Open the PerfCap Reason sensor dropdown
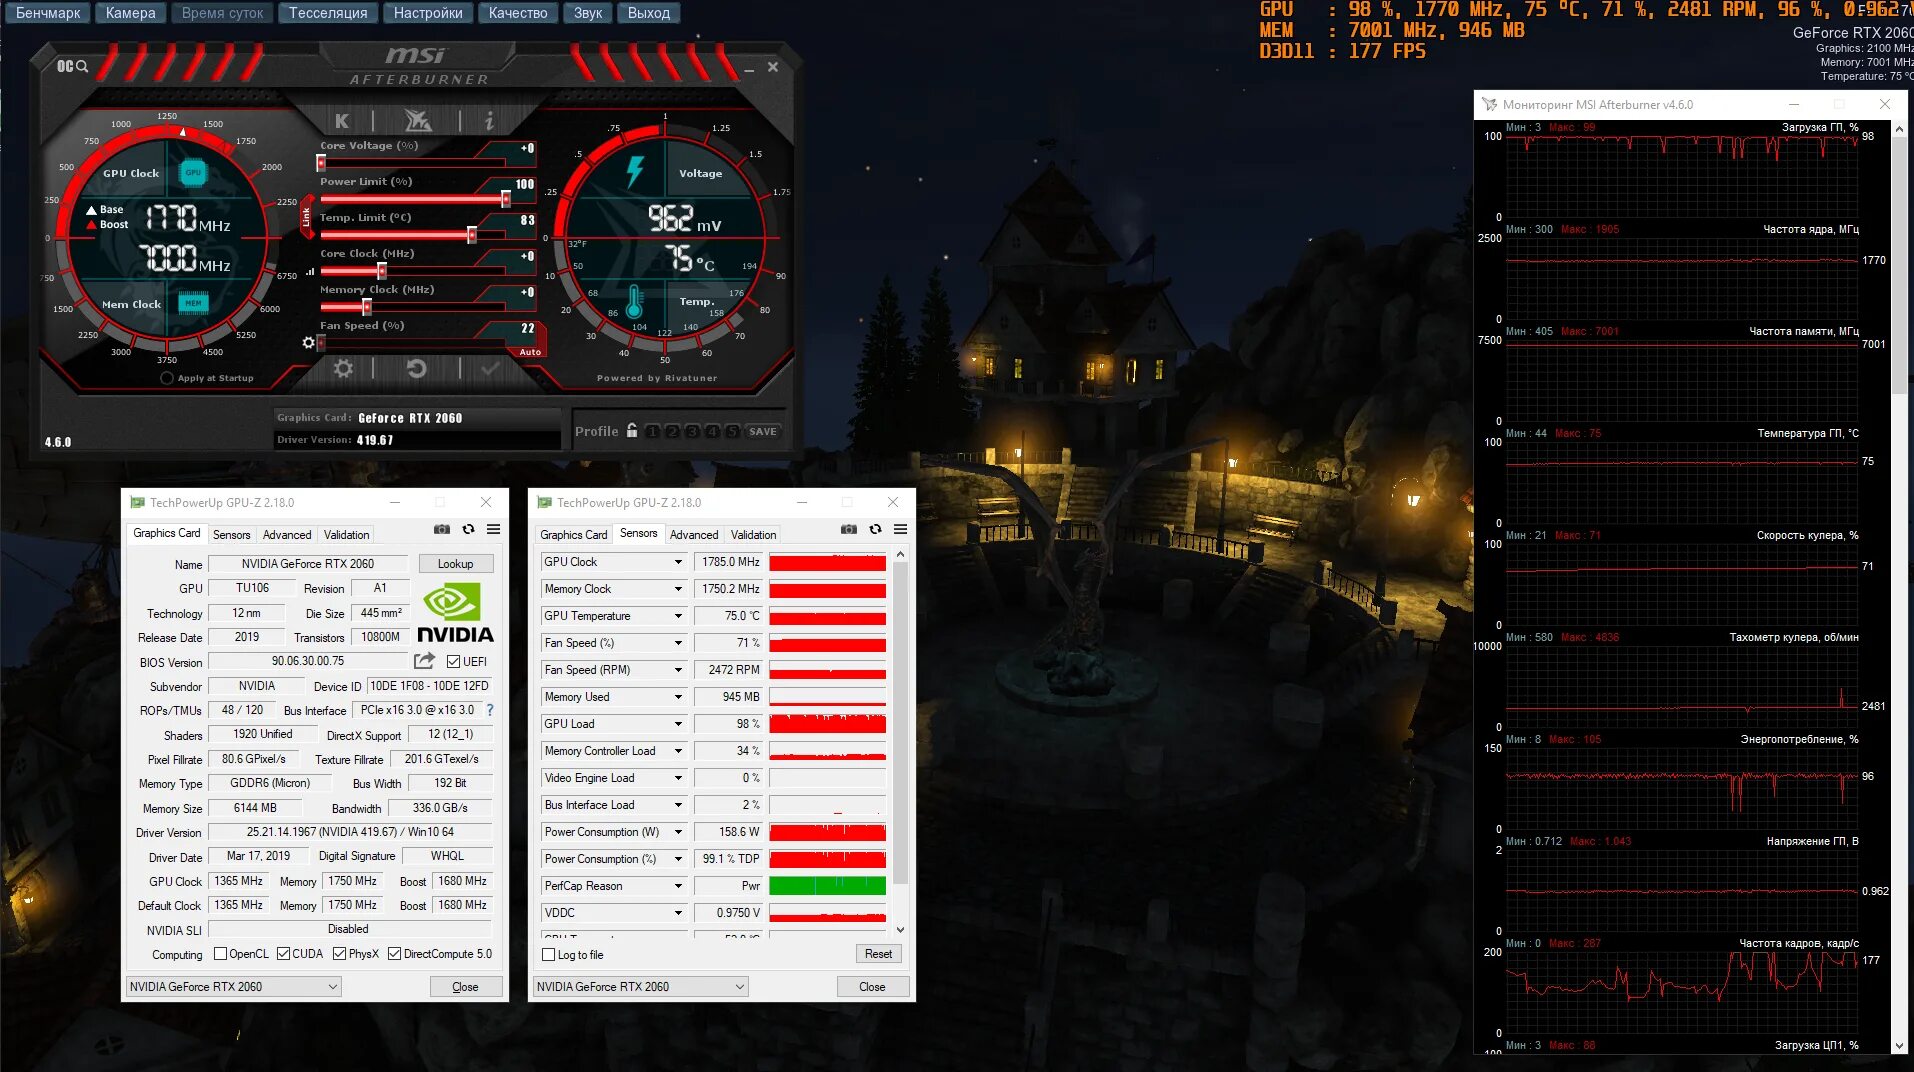Viewport: 1914px width, 1072px height. pos(678,886)
